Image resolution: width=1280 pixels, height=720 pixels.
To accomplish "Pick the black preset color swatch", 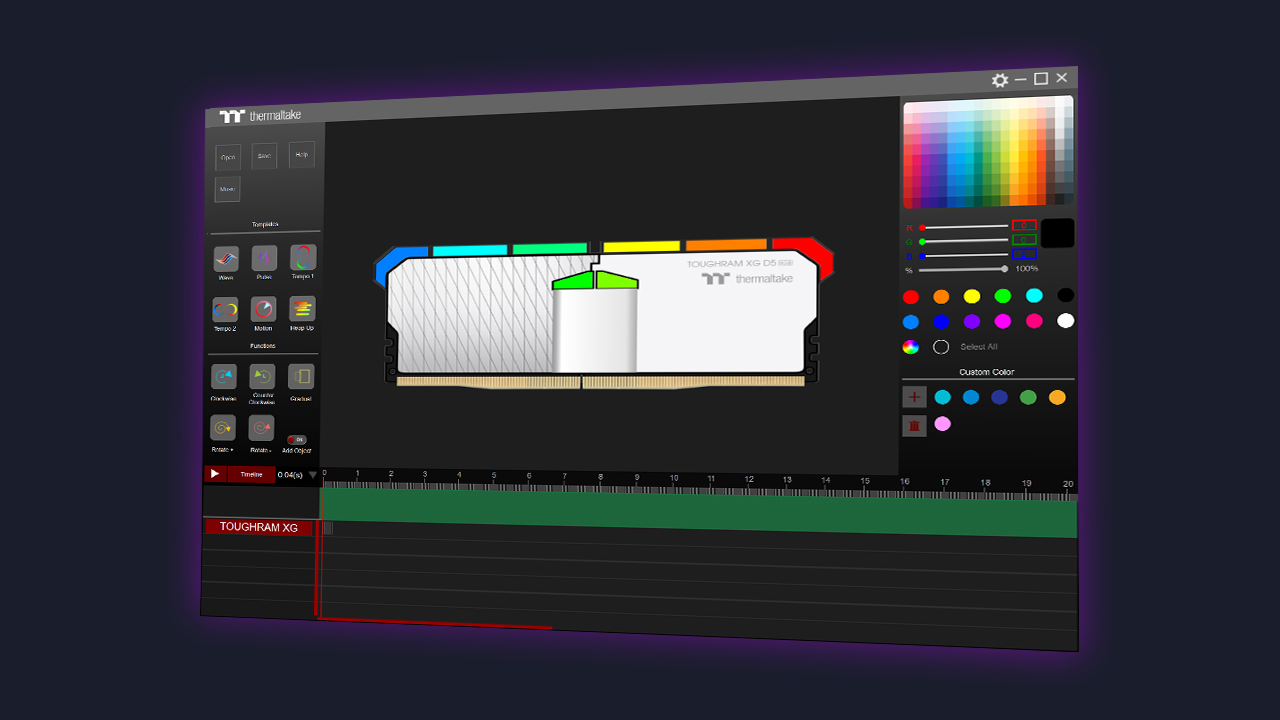I will (x=1066, y=295).
